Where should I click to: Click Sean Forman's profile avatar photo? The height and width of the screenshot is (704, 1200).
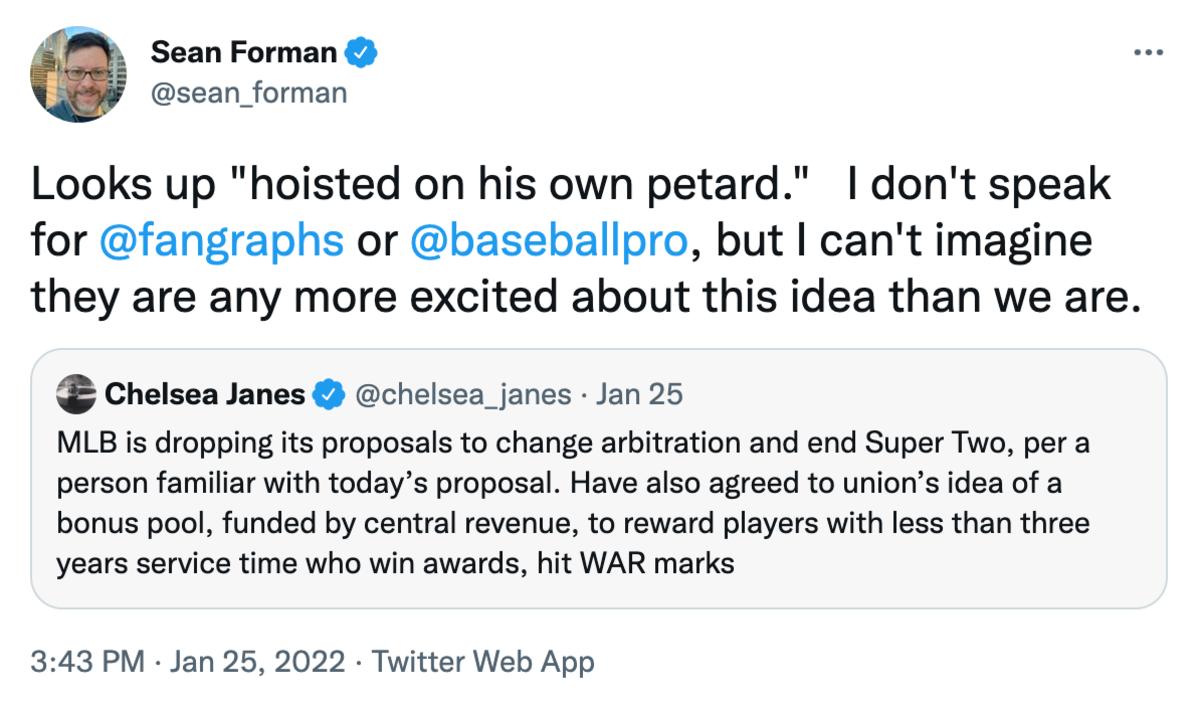(79, 75)
